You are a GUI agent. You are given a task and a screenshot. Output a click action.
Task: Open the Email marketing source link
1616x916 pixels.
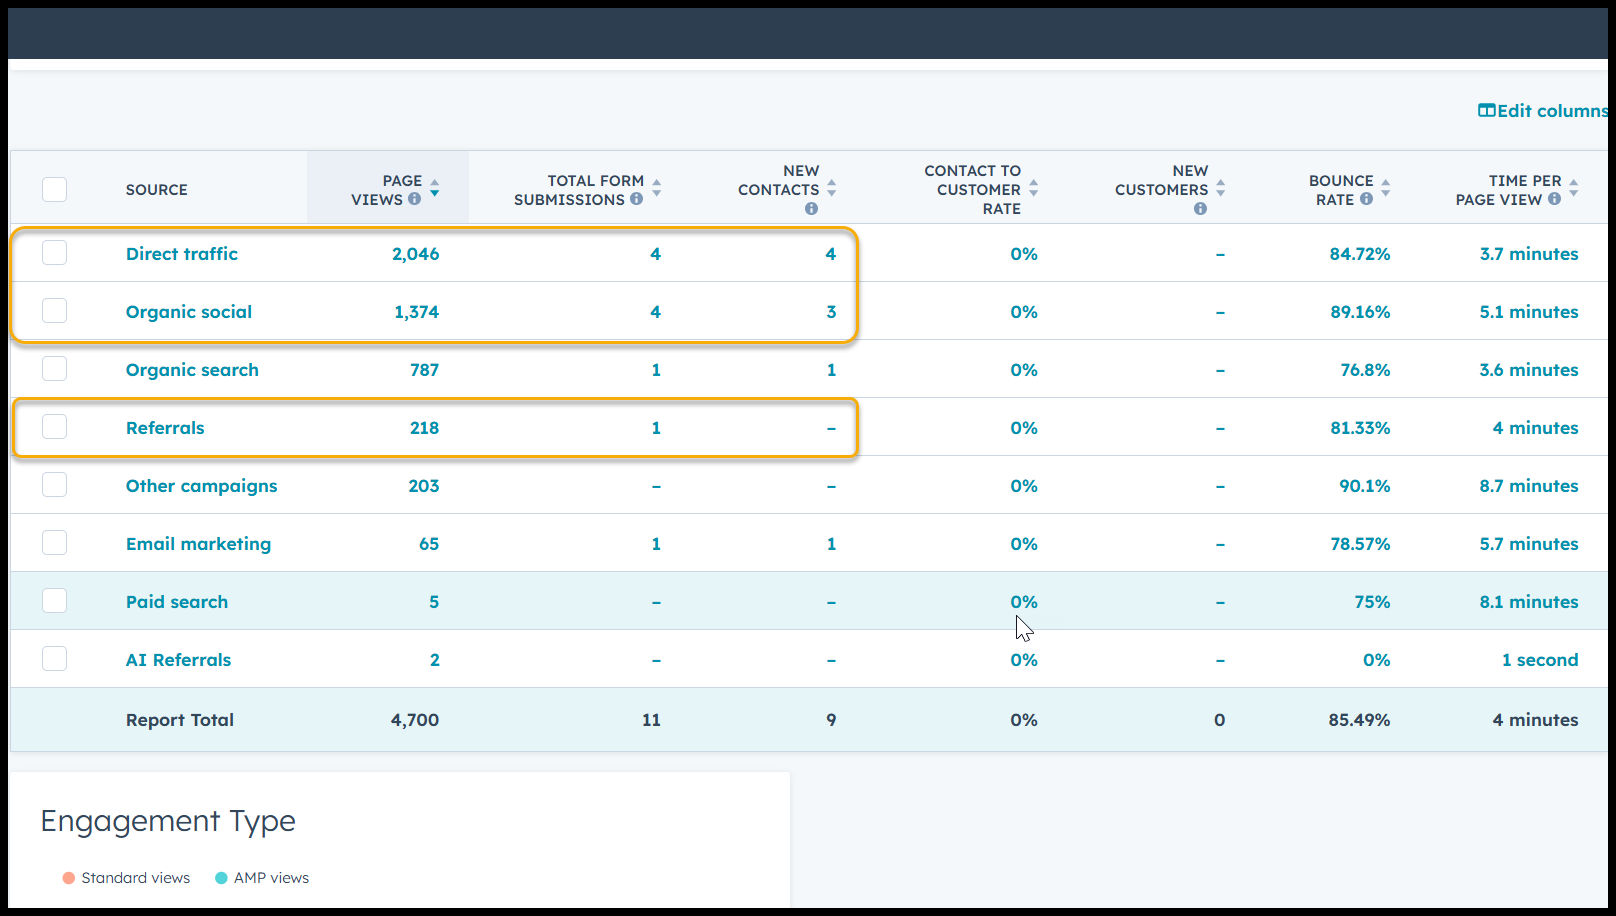click(x=198, y=543)
